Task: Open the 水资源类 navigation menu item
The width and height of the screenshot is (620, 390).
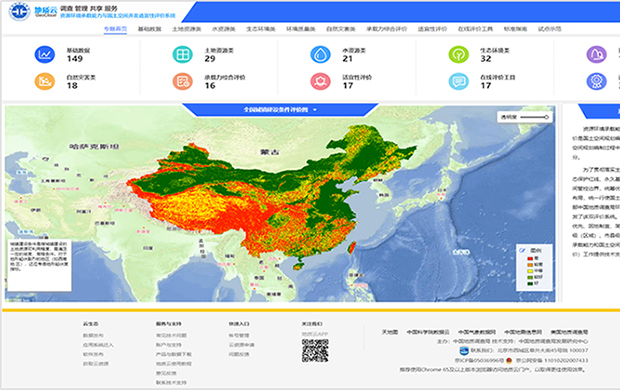Action: pos(223,29)
